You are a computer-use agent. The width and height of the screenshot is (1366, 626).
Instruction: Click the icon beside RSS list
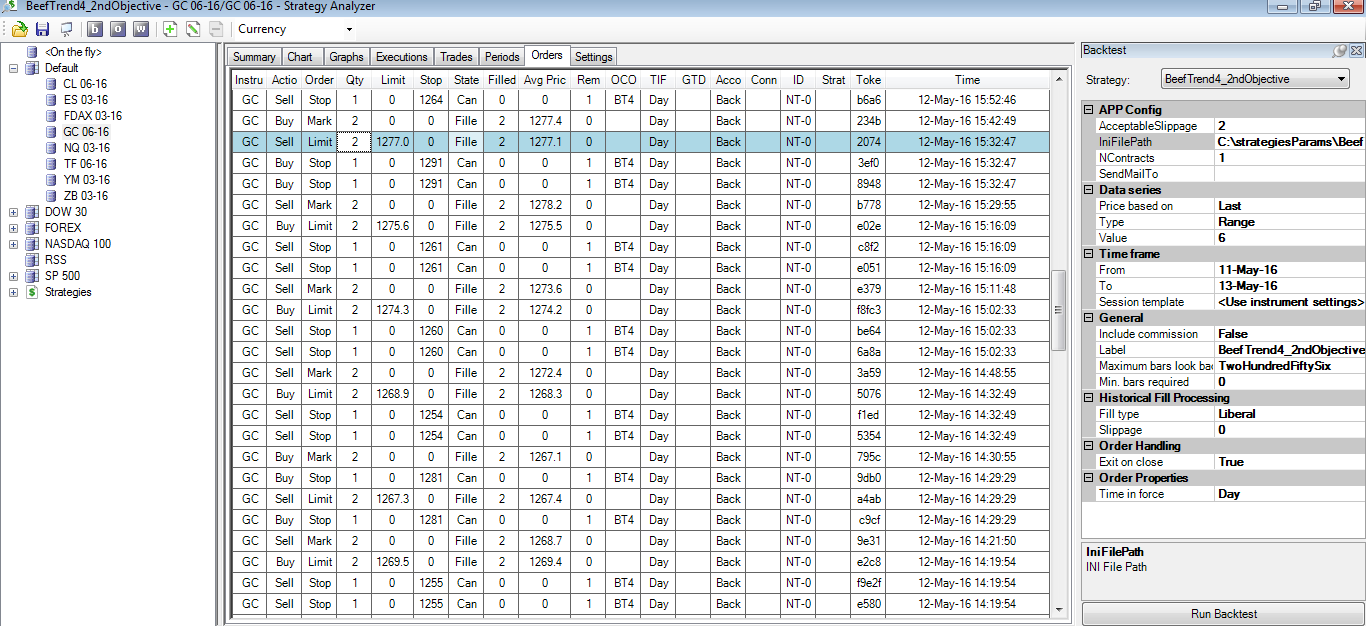tap(33, 260)
